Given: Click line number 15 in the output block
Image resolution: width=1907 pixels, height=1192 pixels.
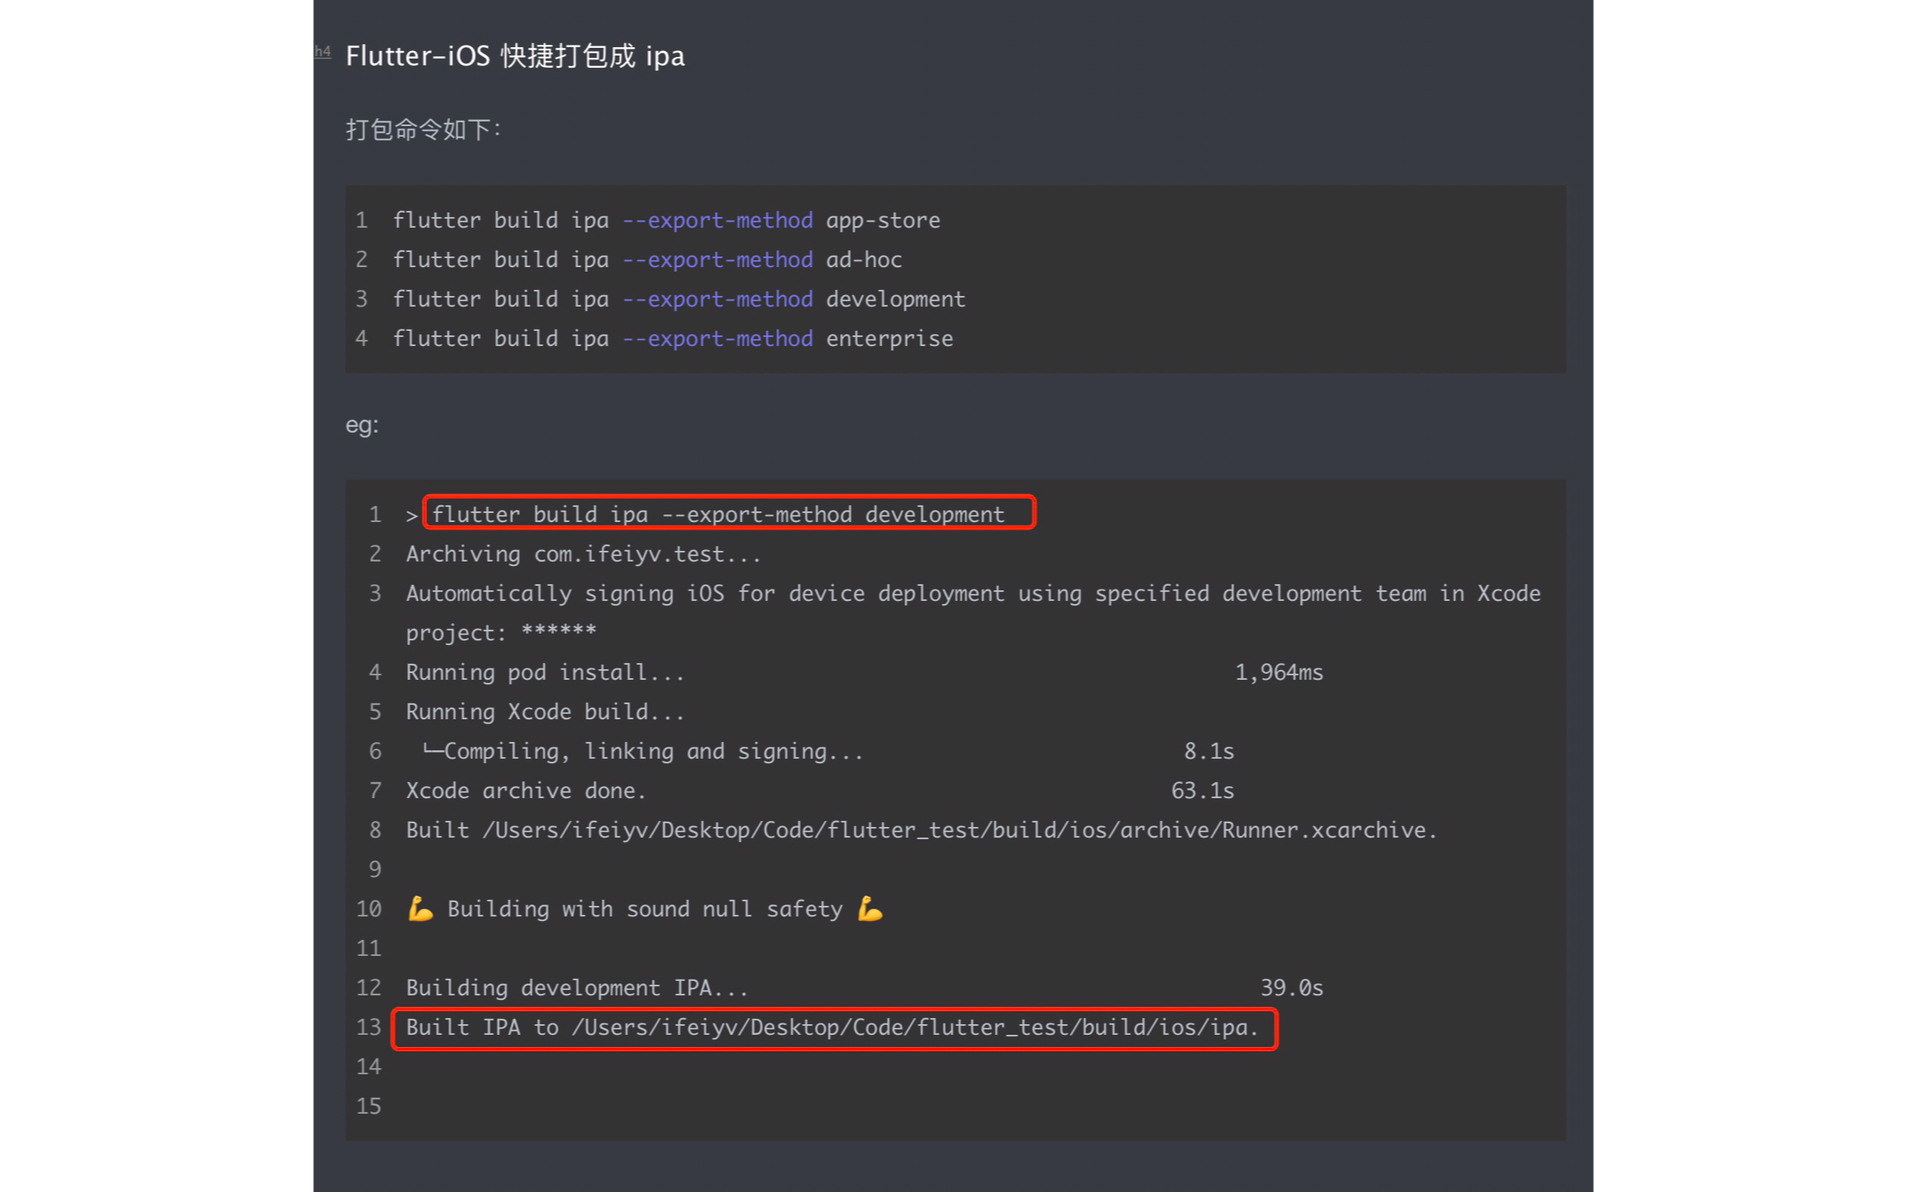Looking at the screenshot, I should [x=369, y=1107].
